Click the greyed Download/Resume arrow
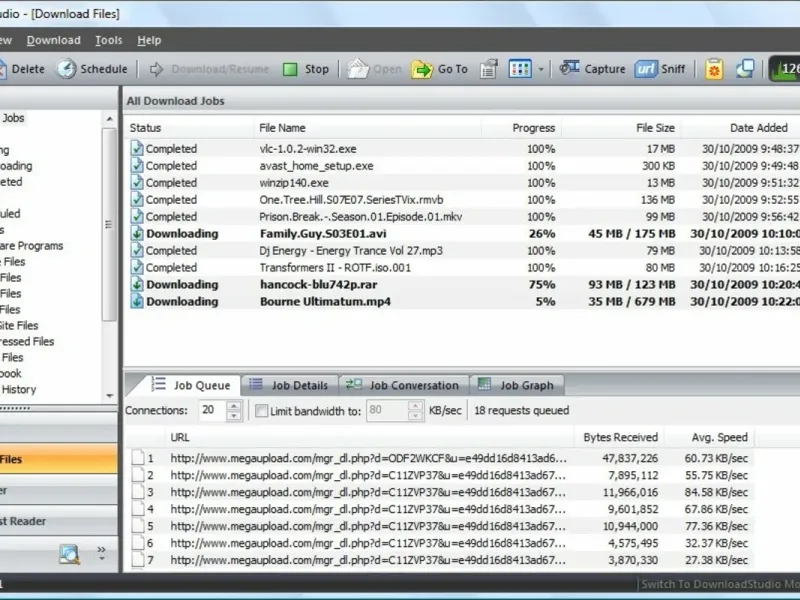Viewport: 800px width, 600px height. 157,69
